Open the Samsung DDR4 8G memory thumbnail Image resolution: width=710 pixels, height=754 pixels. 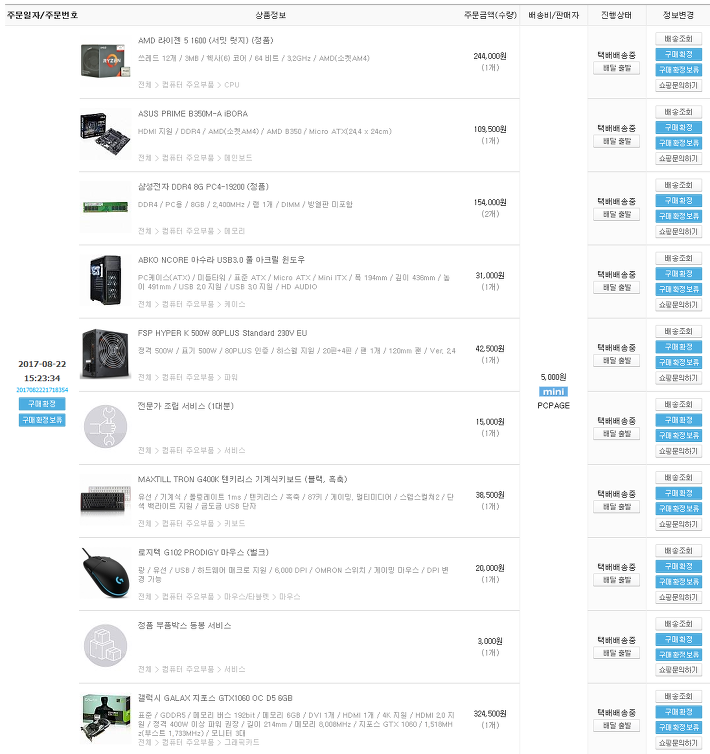[x=105, y=207]
